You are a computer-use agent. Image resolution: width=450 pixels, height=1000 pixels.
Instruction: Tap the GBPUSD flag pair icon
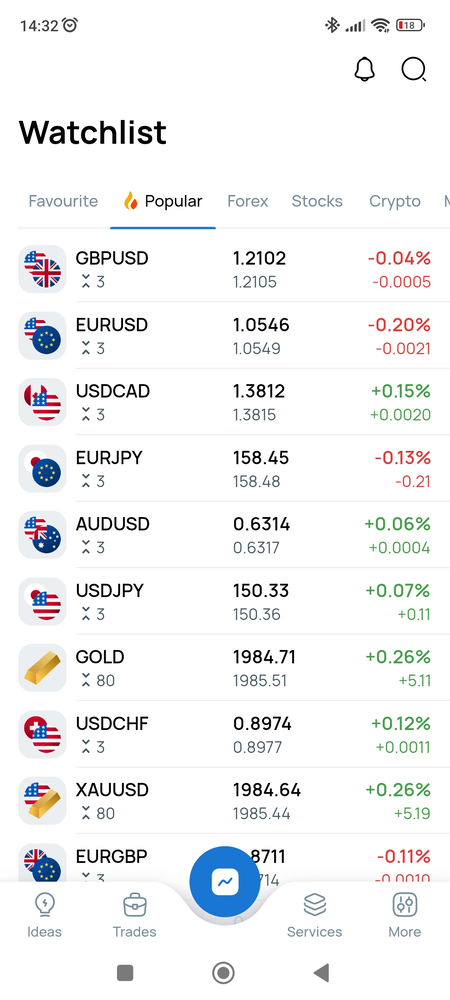pos(42,269)
